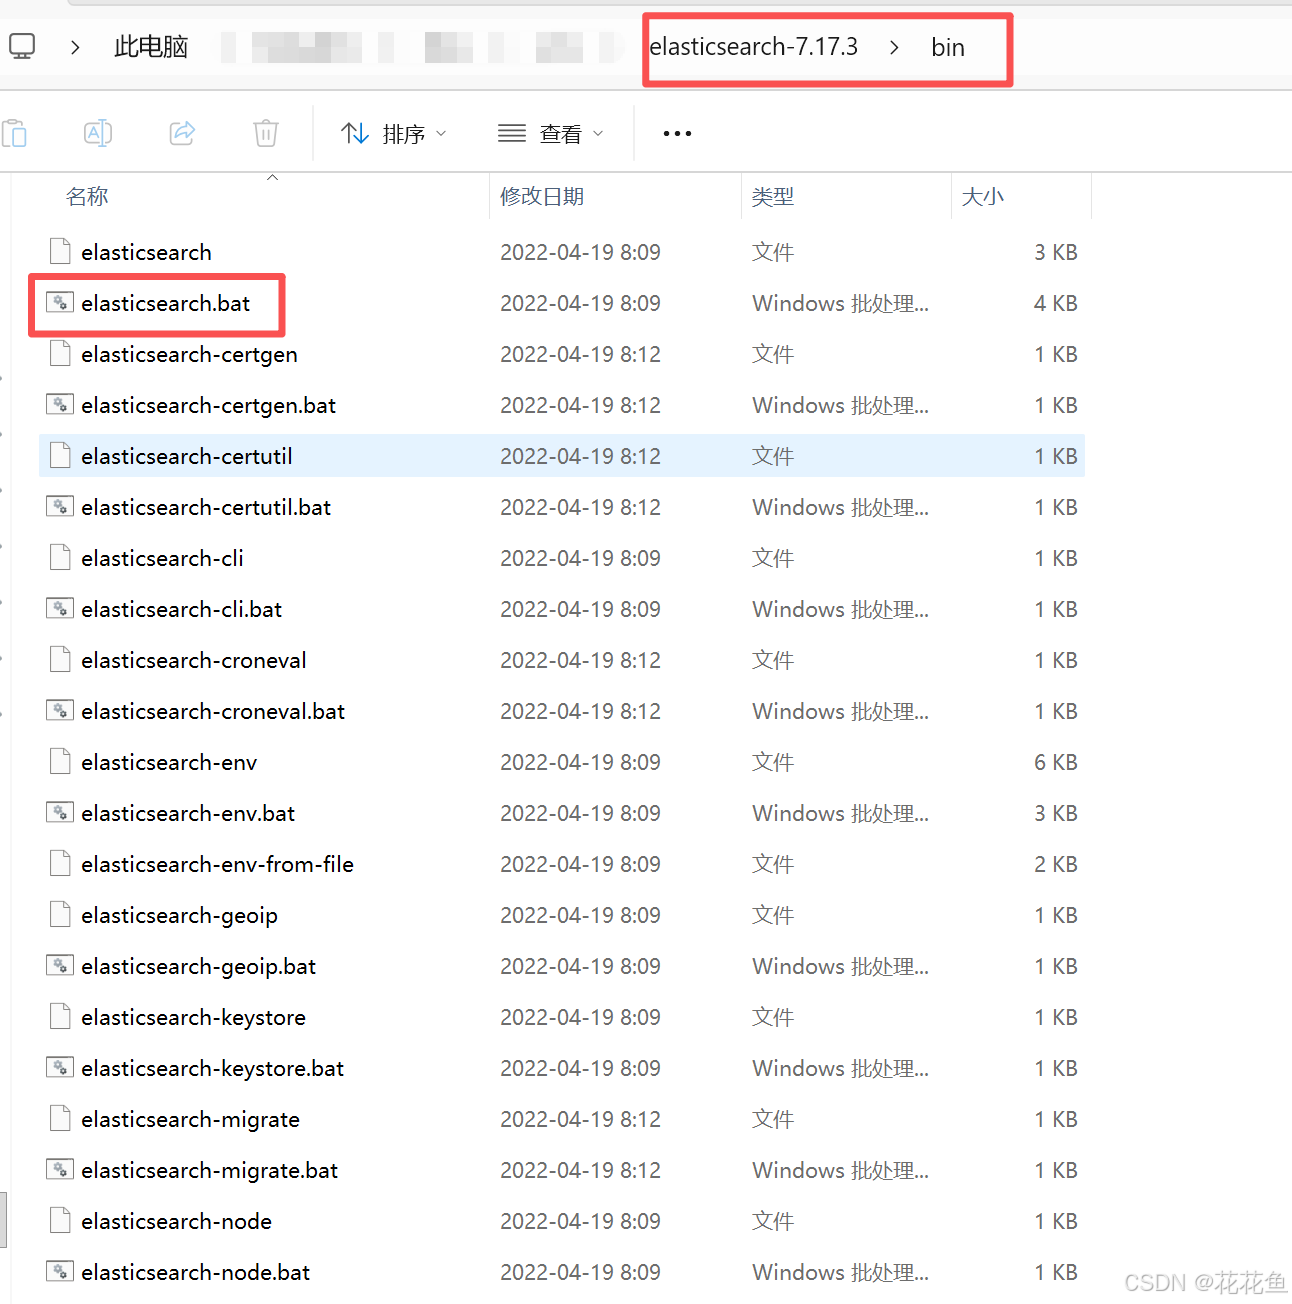The width and height of the screenshot is (1292, 1304).
Task: Select the elasticsearch-croneval file icon
Action: tap(60, 660)
